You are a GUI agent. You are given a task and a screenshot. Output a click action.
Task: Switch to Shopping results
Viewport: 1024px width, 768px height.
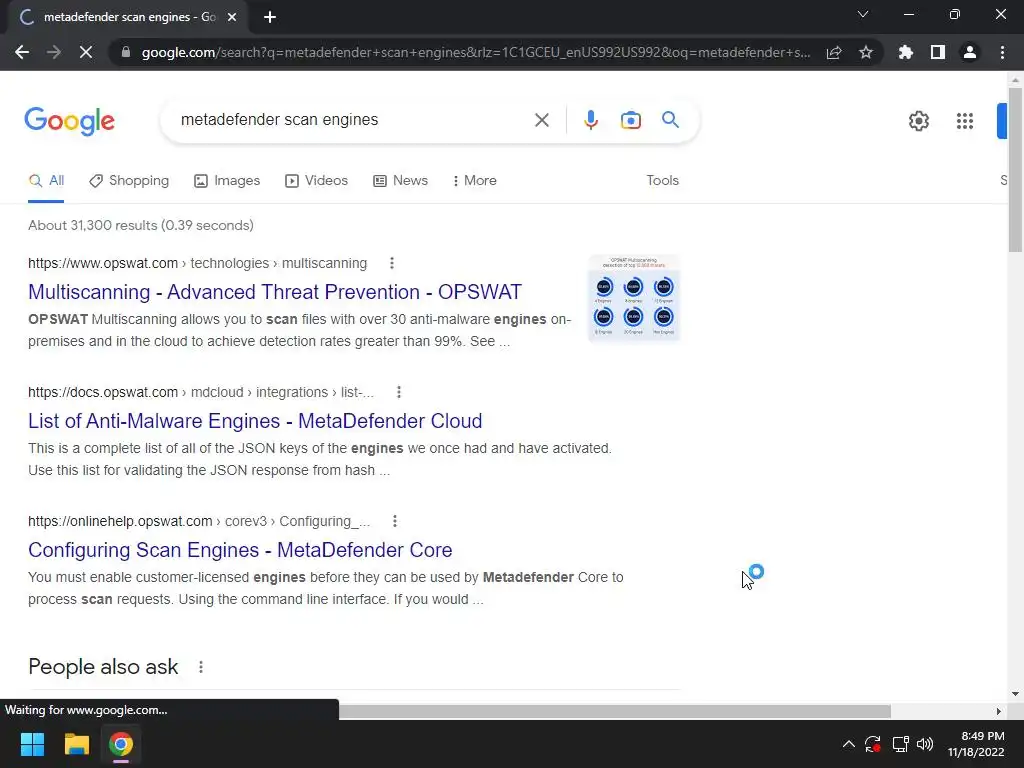(x=129, y=181)
